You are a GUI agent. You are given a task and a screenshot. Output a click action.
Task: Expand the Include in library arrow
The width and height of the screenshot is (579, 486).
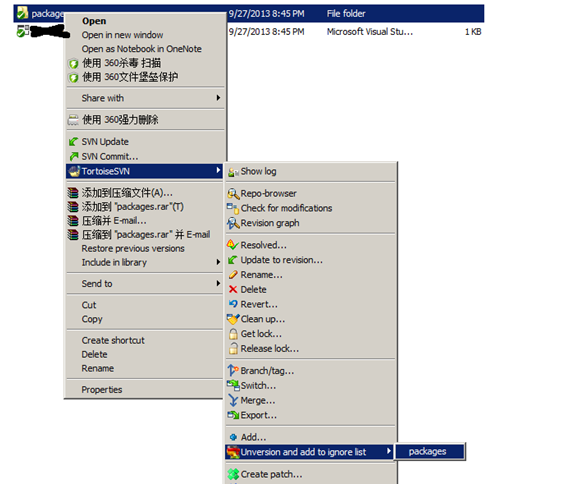218,262
